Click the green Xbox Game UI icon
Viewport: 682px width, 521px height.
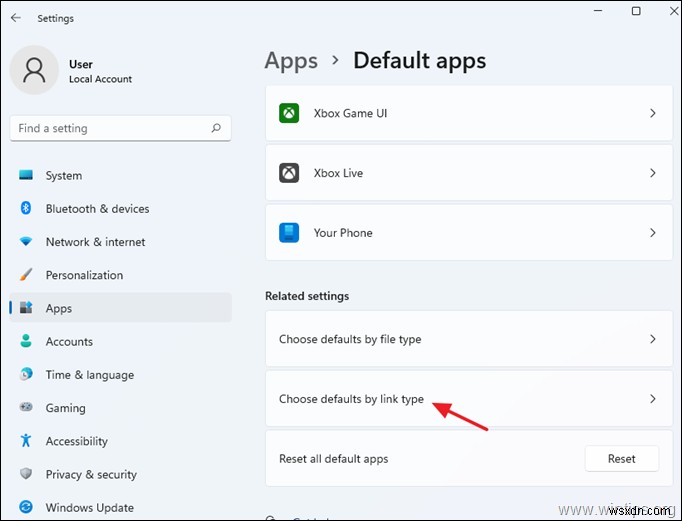click(289, 113)
